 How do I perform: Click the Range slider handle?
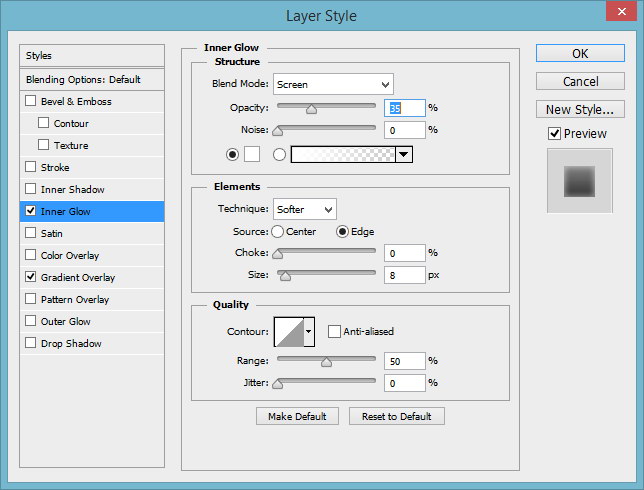[x=327, y=362]
